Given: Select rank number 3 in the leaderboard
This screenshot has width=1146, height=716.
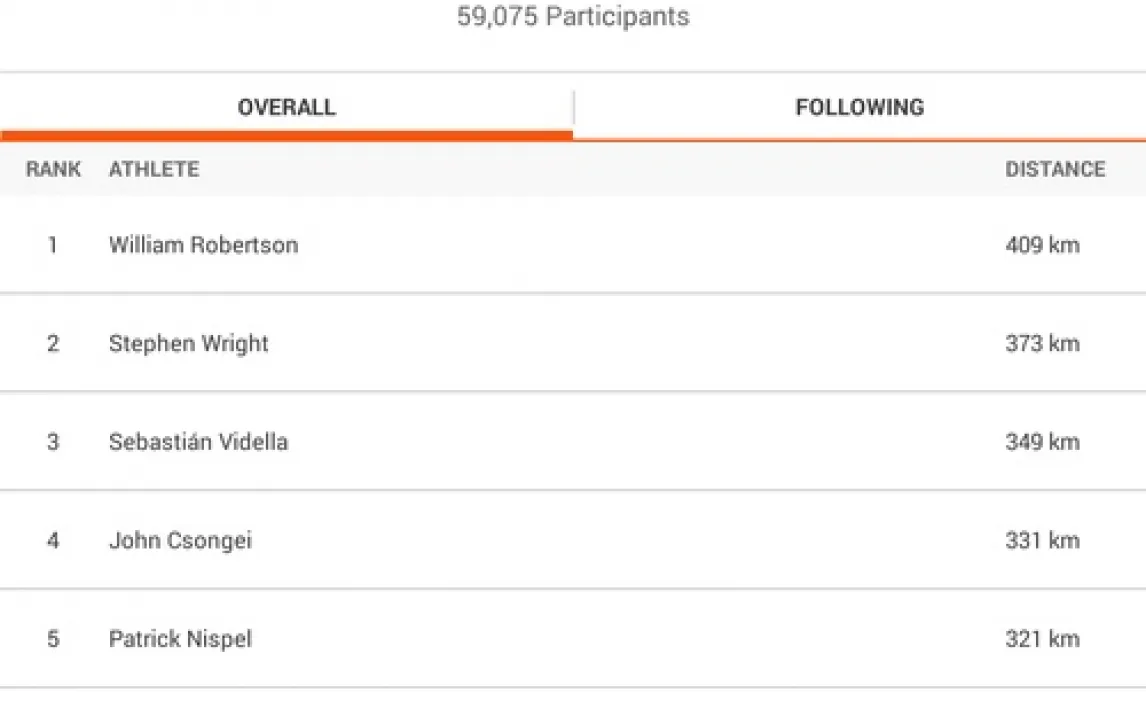Looking at the screenshot, I should (53, 442).
